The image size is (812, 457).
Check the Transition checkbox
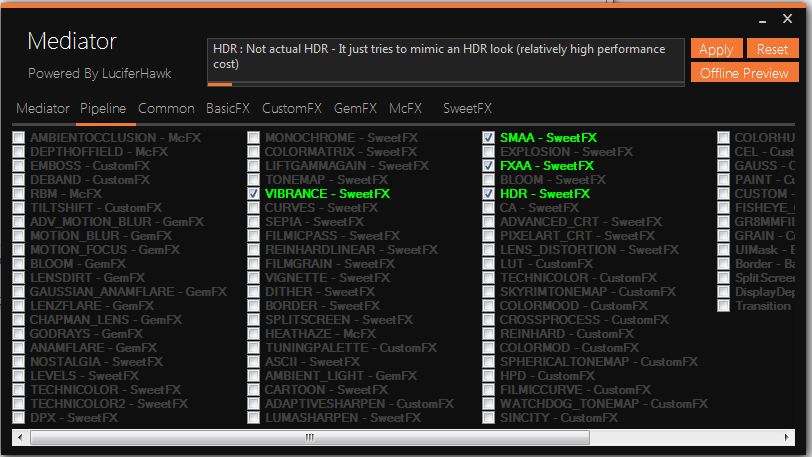723,306
